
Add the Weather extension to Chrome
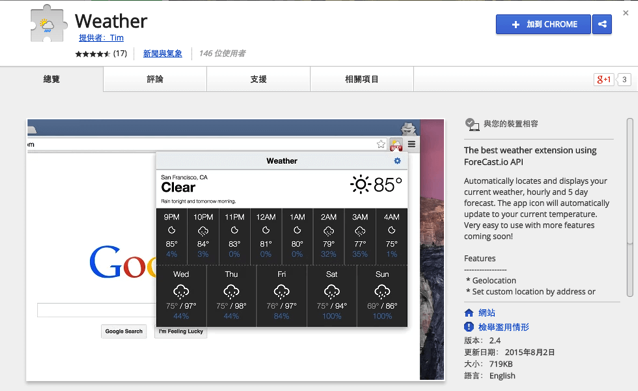point(543,24)
